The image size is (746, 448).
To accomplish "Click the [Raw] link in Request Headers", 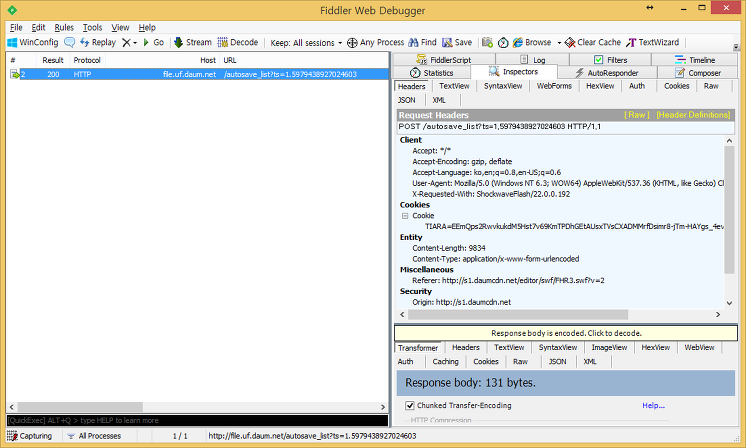I will tap(637, 115).
